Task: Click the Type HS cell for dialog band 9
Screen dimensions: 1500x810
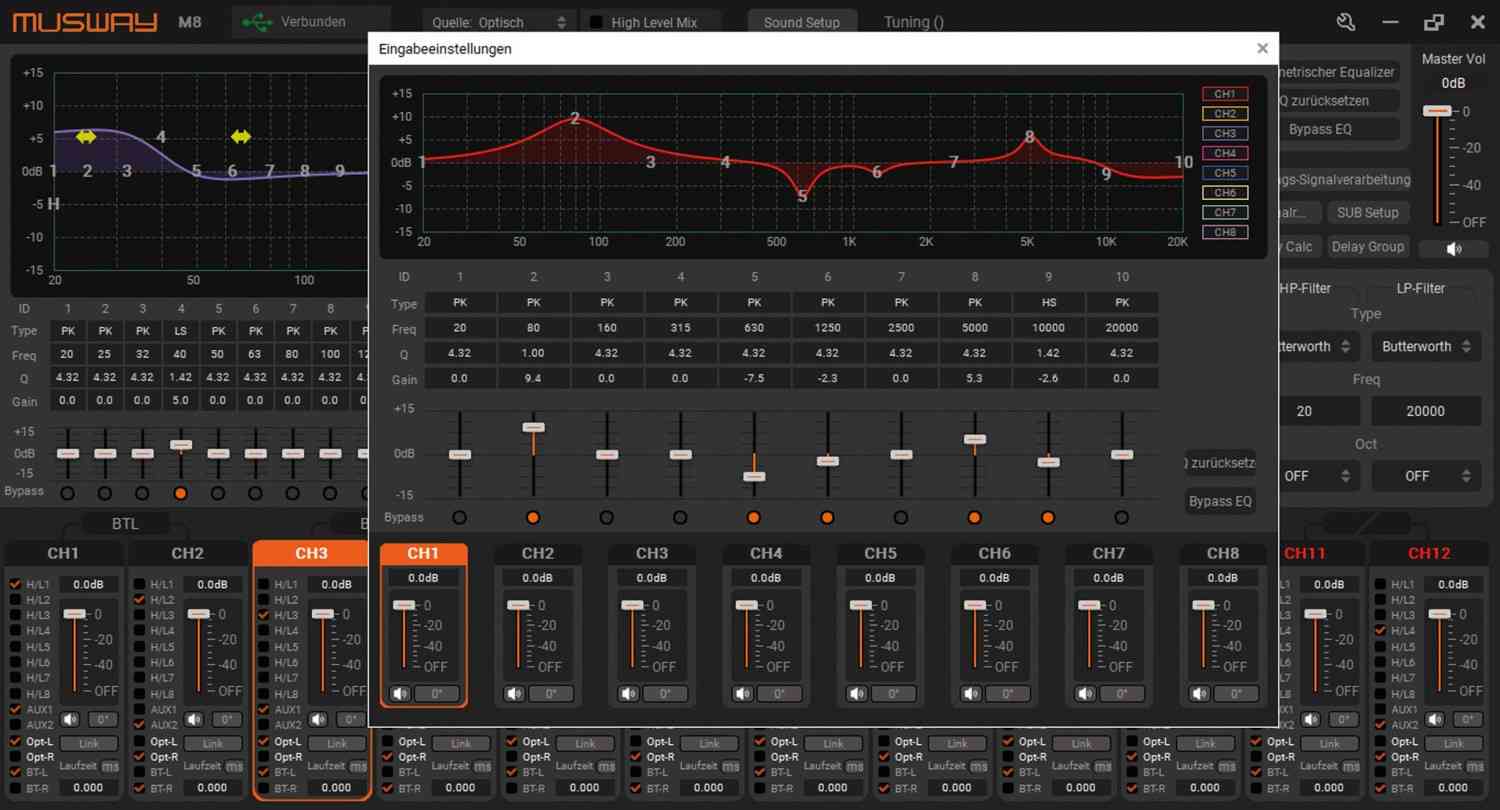Action: click(1048, 303)
